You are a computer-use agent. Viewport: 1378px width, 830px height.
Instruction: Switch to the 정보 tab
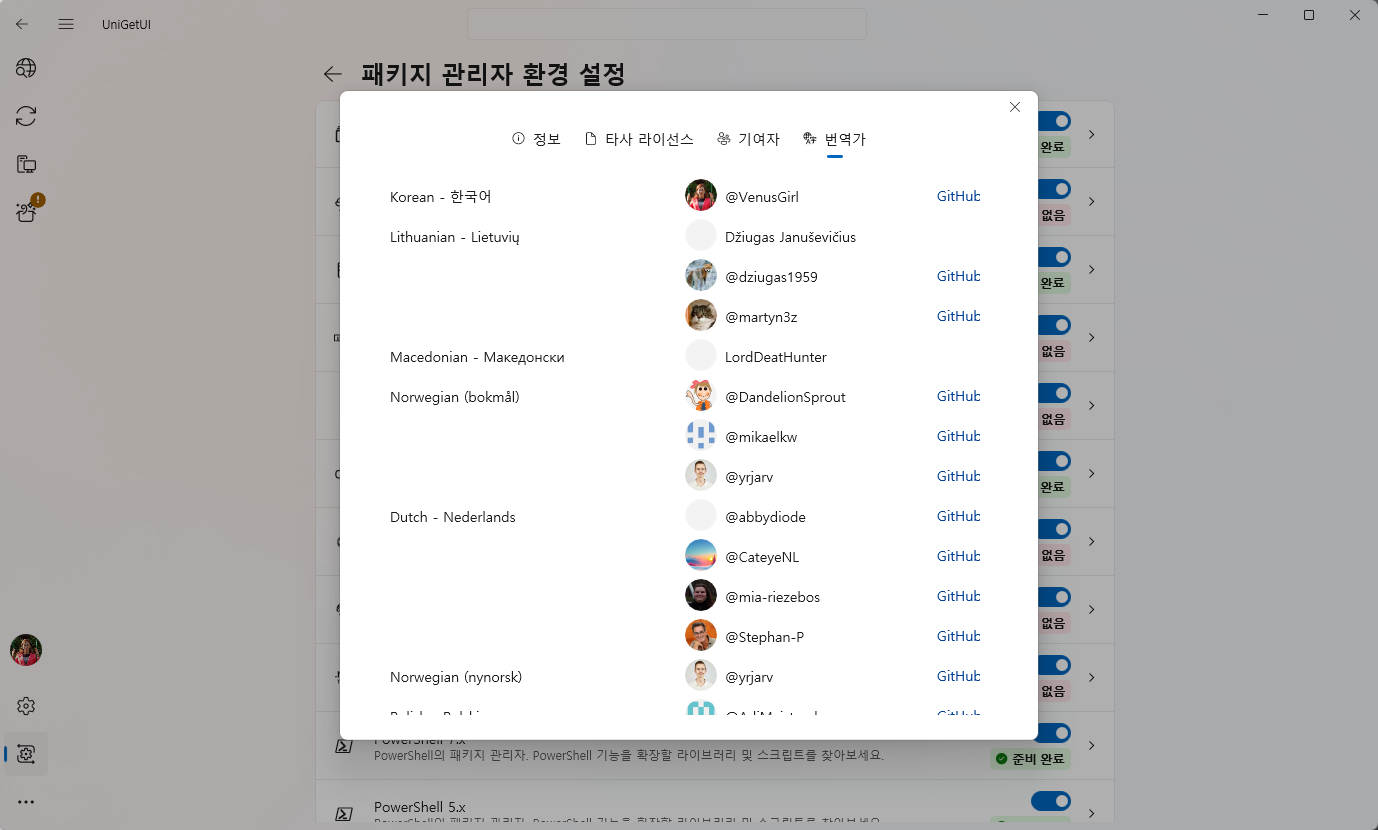(536, 139)
